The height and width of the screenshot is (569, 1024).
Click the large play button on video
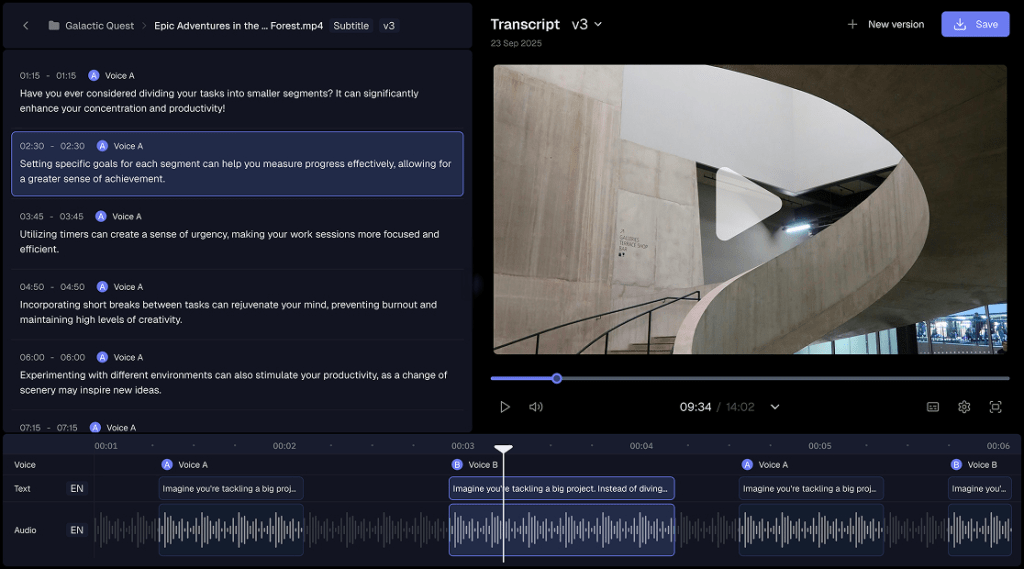point(748,204)
